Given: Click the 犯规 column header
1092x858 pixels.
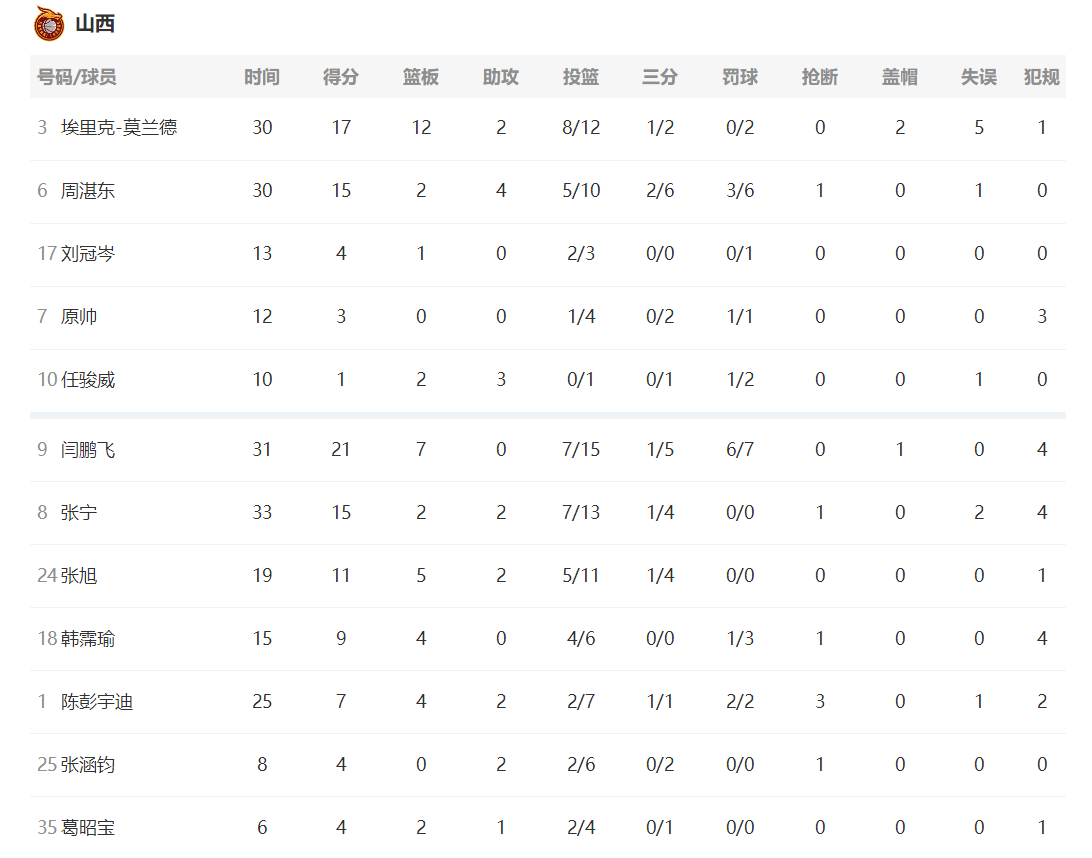Looking at the screenshot, I should pos(1042,77).
